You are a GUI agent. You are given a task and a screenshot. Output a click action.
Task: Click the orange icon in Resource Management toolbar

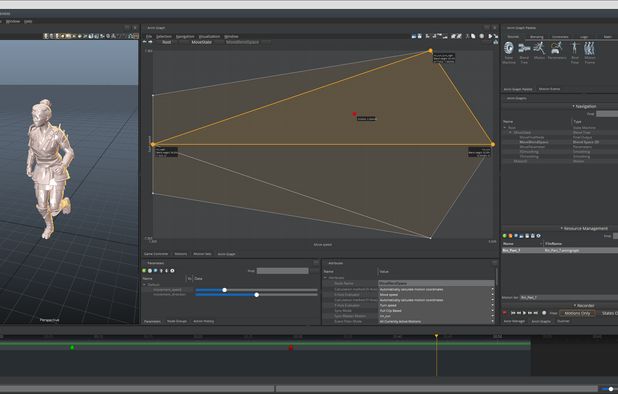pos(510,236)
